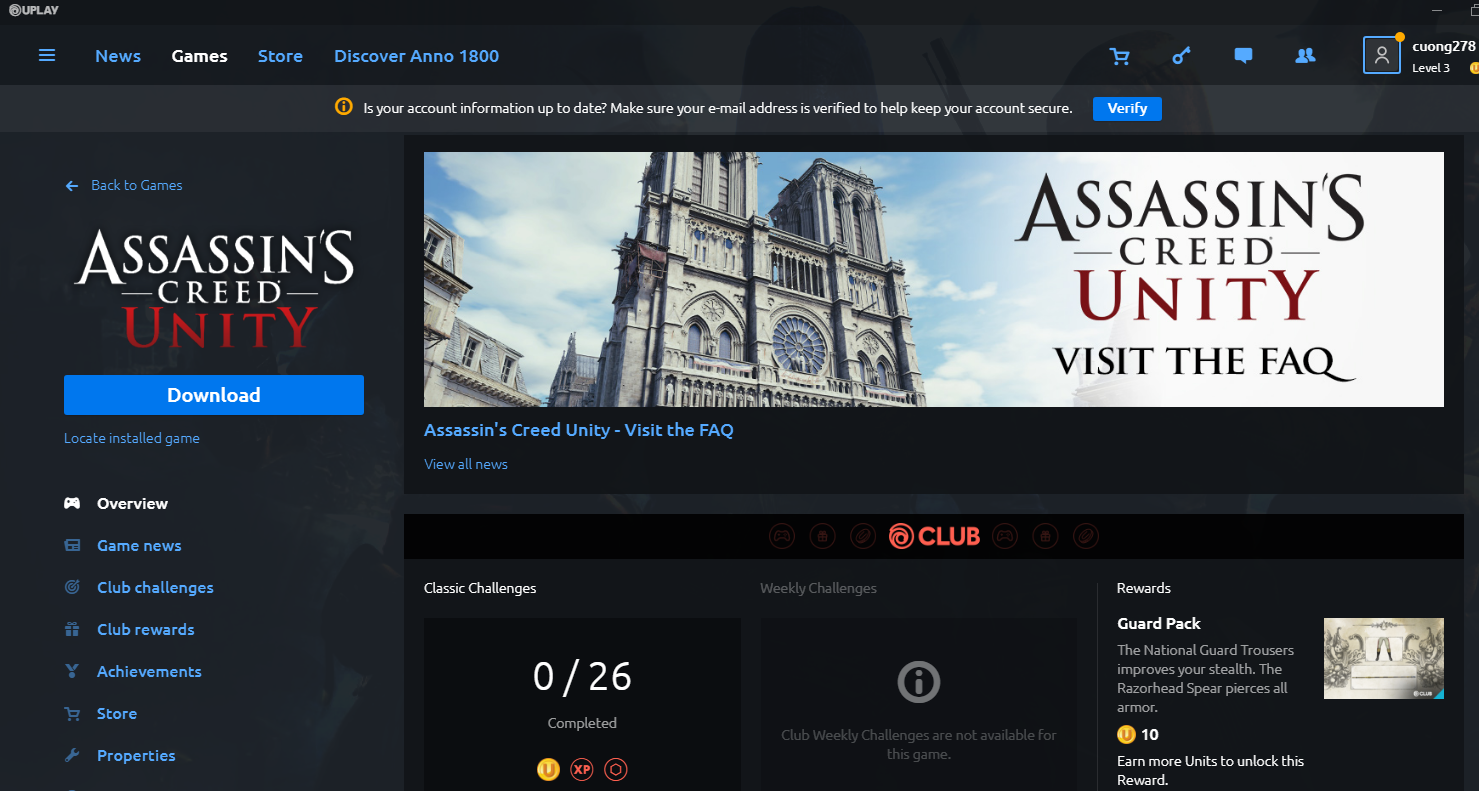The image size is (1479, 791).
Task: Click the Guard Pack reward title
Action: point(1159,623)
